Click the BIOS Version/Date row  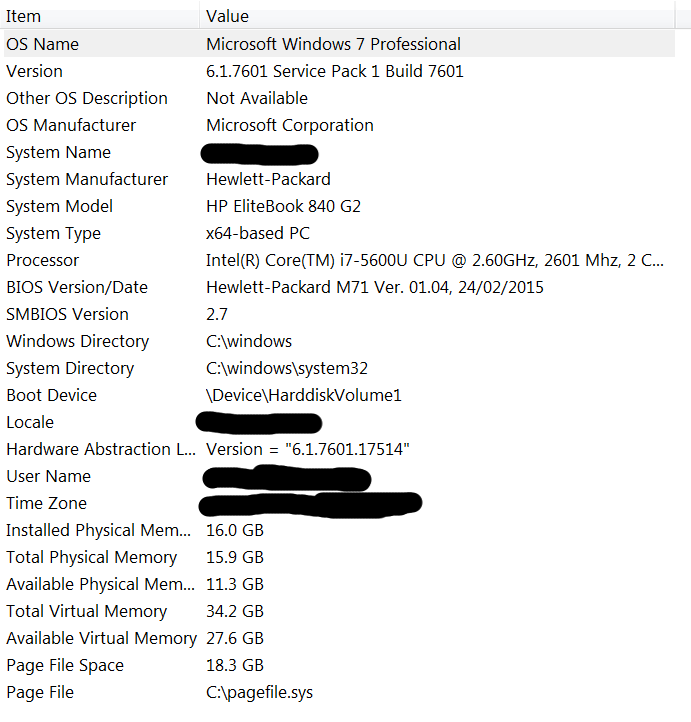(76, 287)
